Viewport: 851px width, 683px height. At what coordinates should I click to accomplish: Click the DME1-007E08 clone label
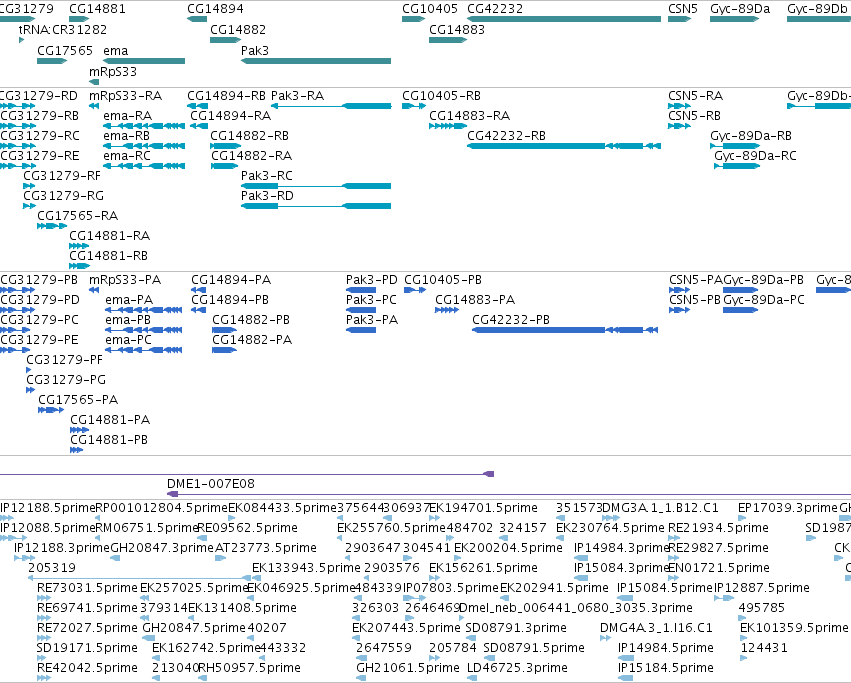pyautogui.click(x=211, y=484)
